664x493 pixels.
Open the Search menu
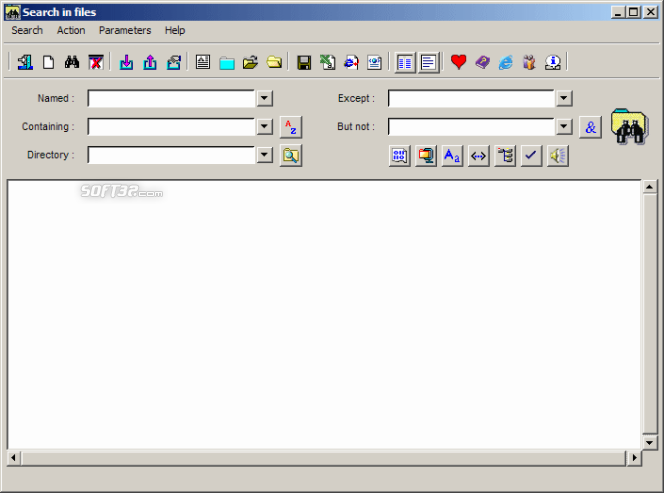(x=27, y=31)
